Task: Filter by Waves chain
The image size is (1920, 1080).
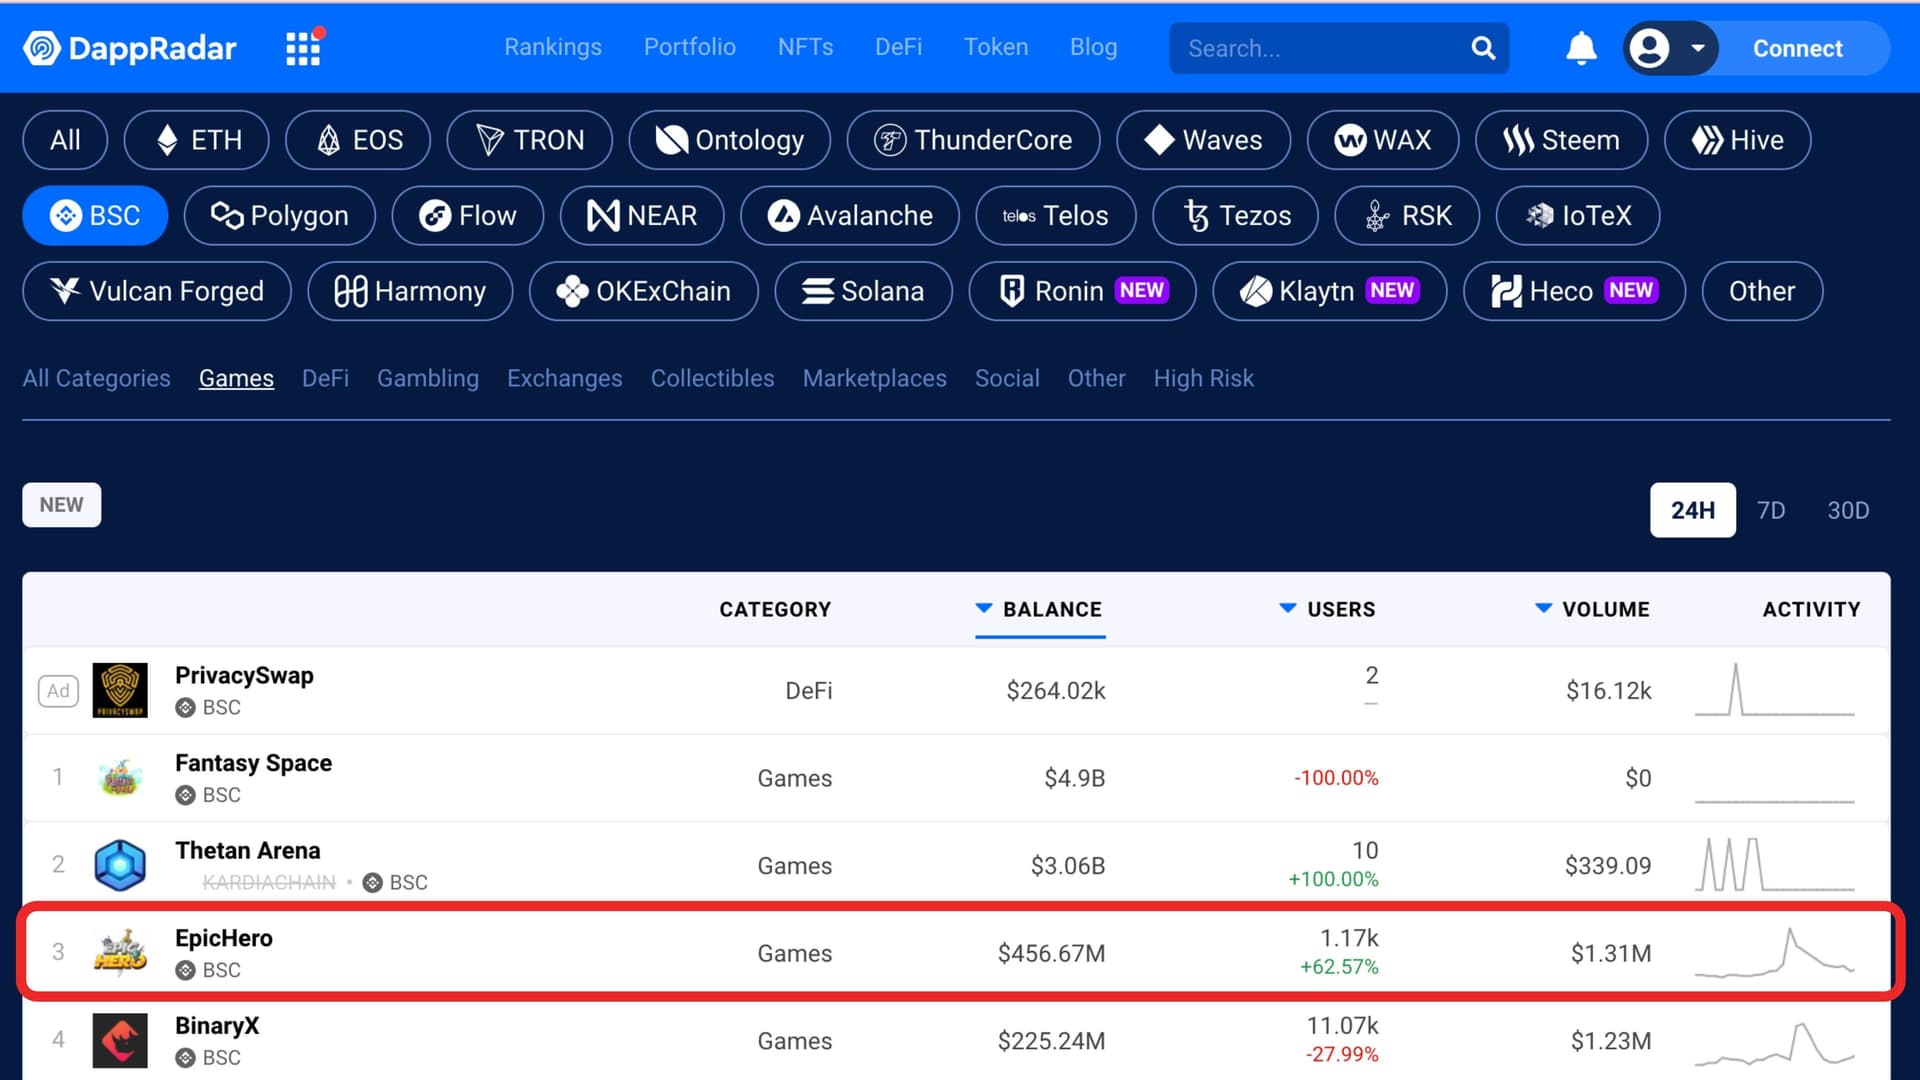Action: (x=1203, y=140)
